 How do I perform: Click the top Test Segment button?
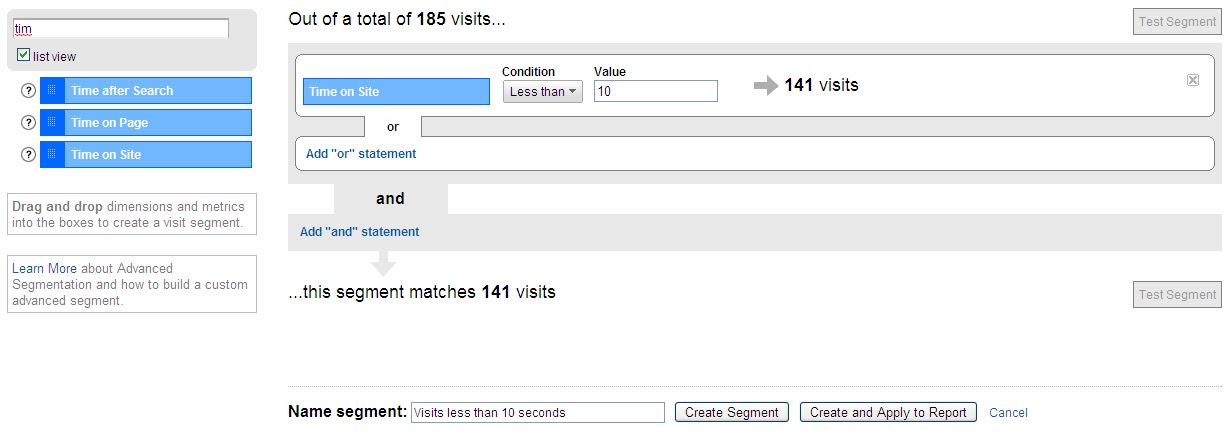[1177, 22]
